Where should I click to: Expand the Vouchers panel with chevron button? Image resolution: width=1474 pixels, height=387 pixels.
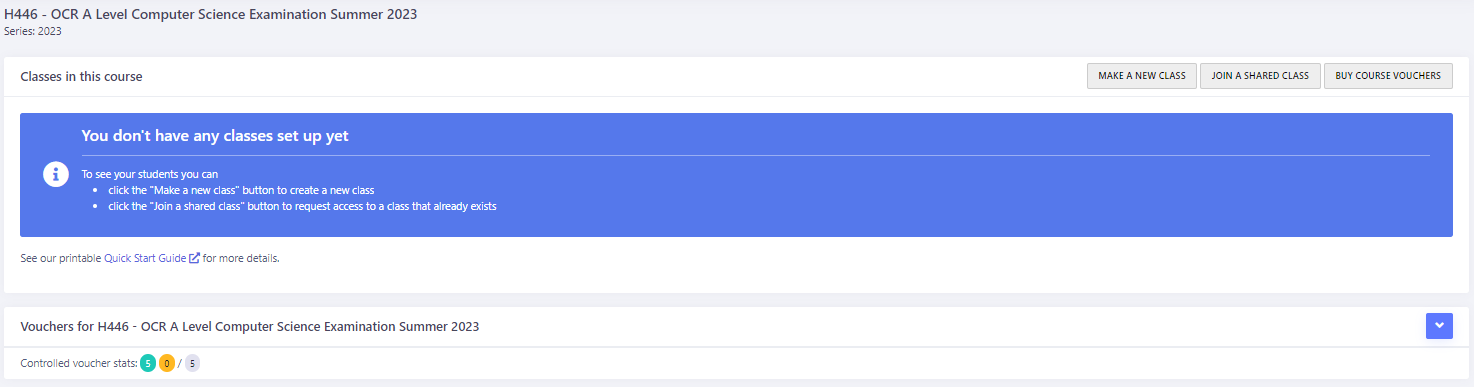1439,326
